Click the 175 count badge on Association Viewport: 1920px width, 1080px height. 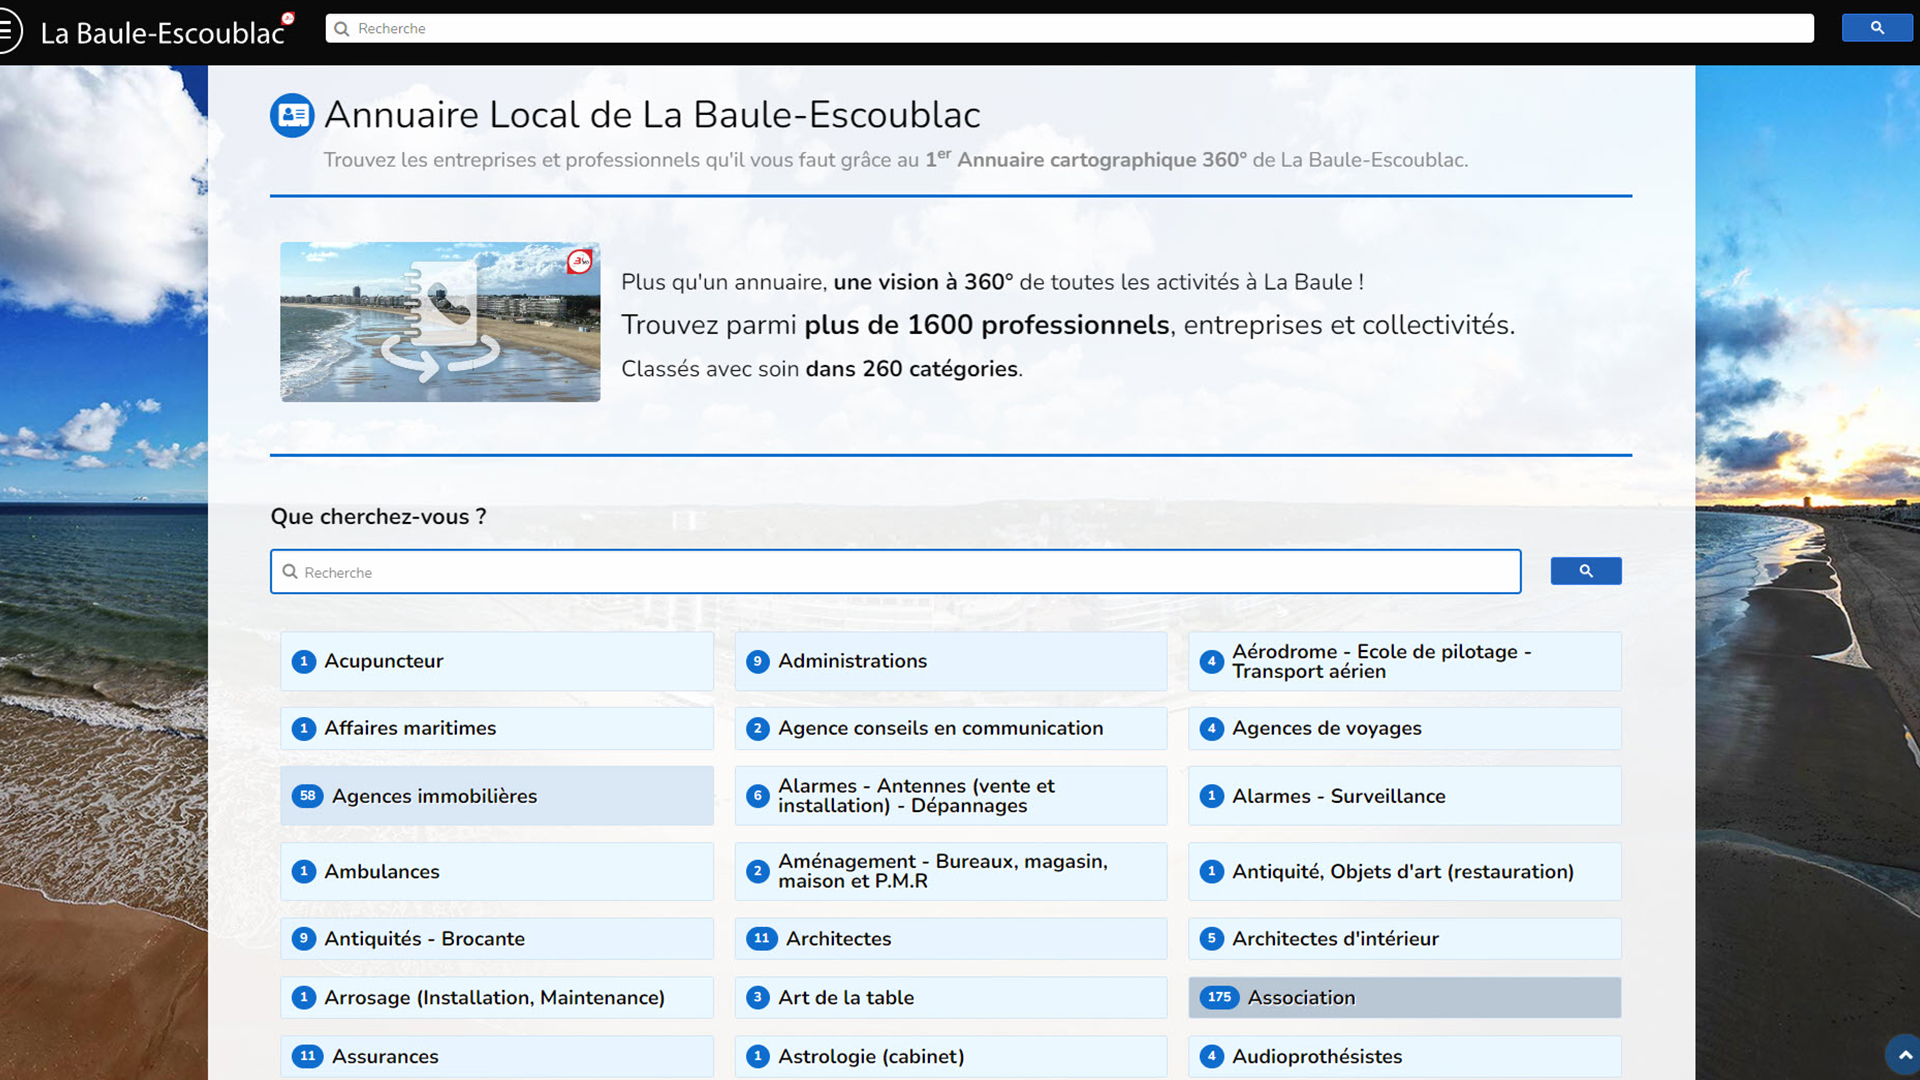[1219, 998]
